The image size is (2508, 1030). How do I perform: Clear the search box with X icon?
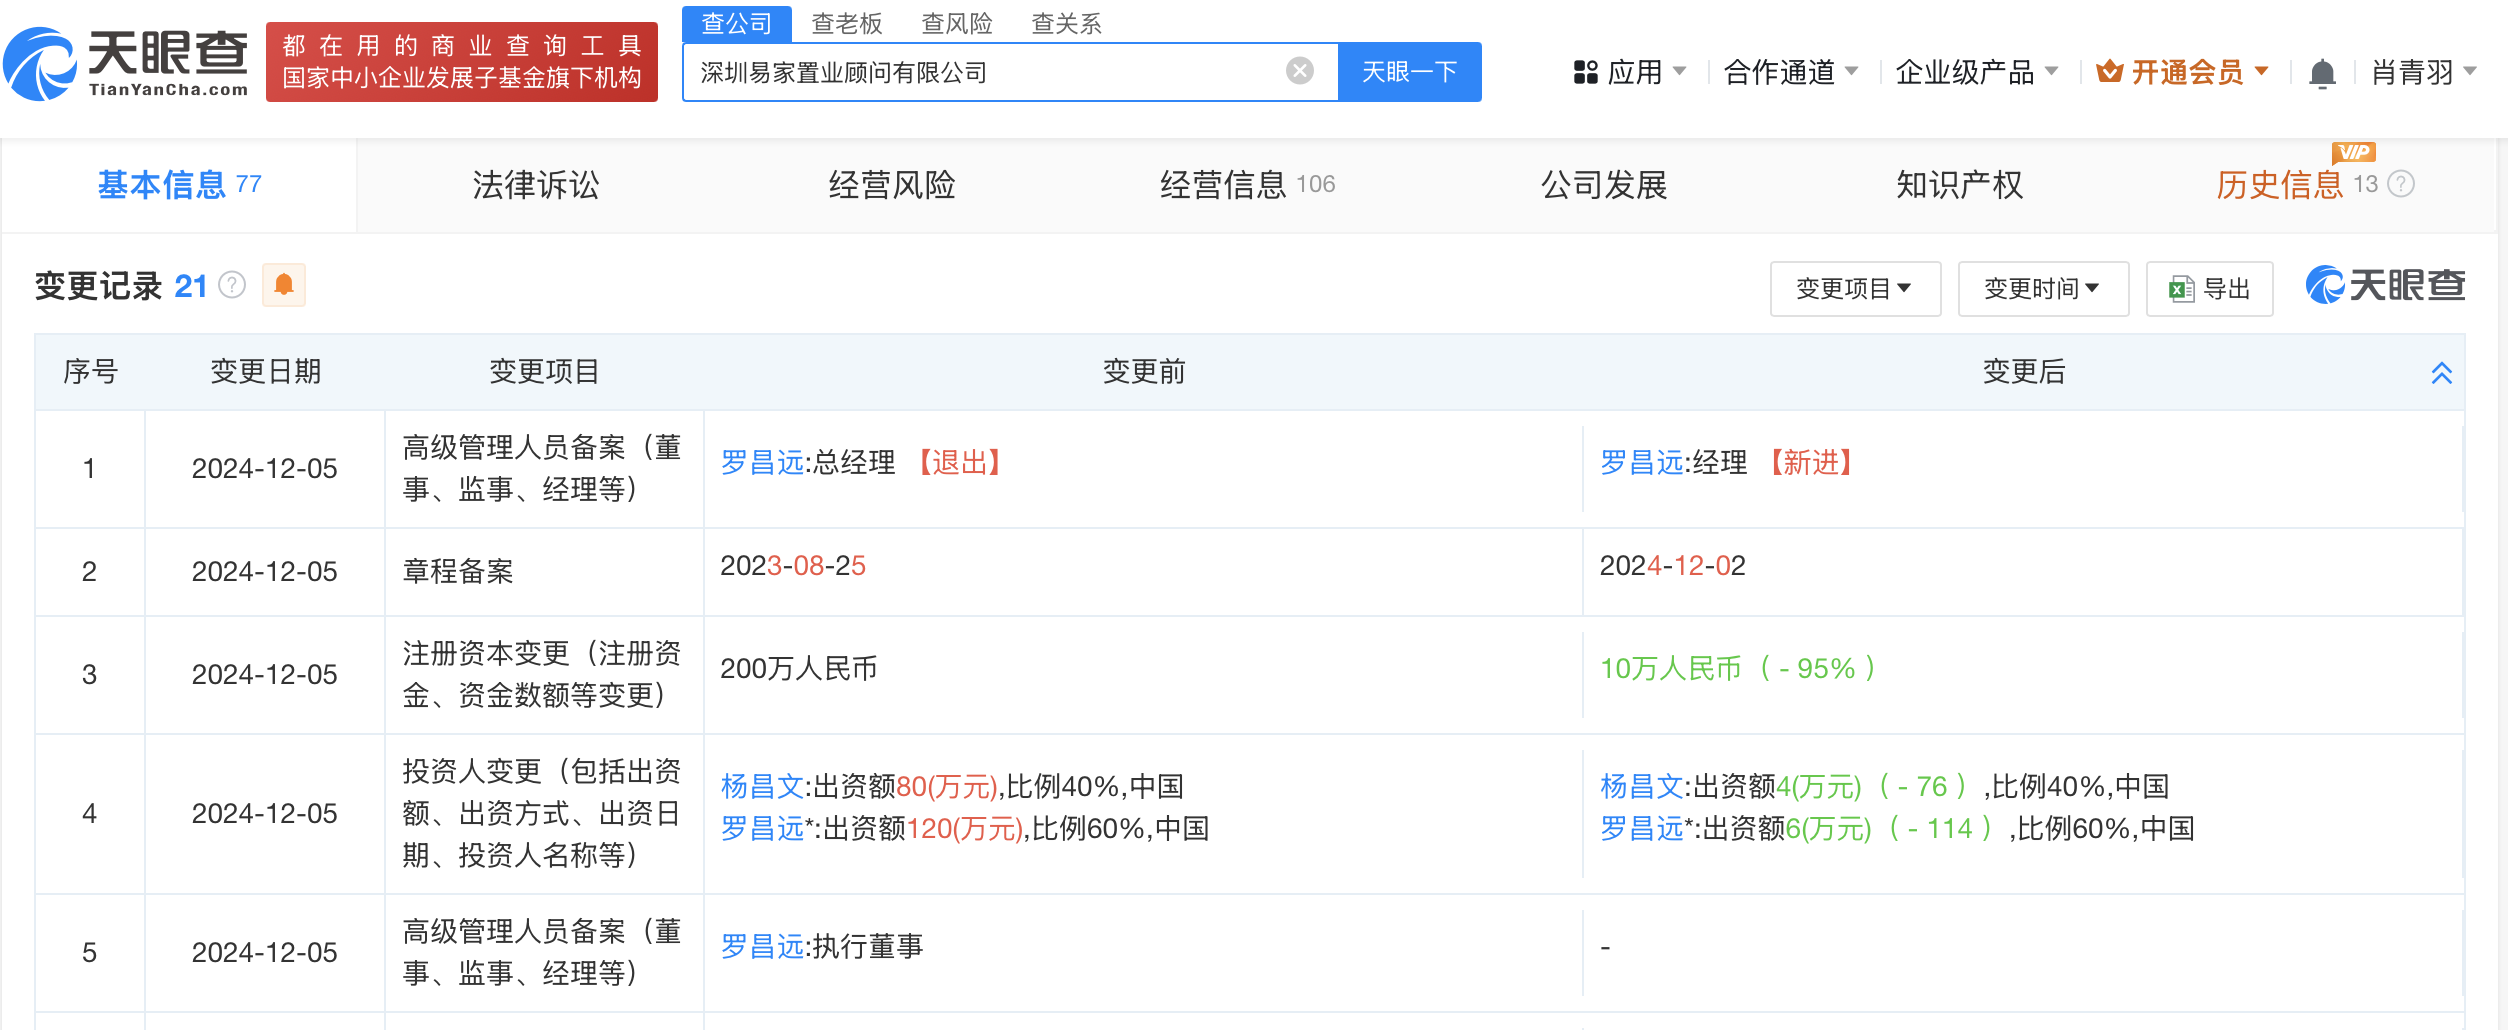click(1299, 71)
